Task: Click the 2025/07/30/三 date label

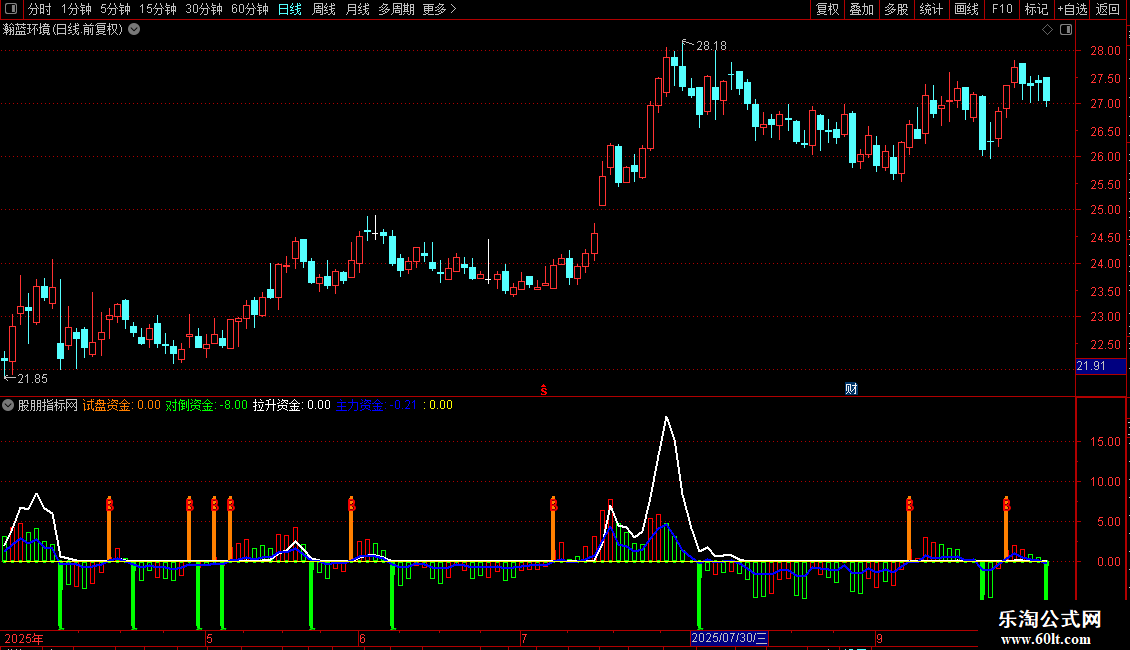Action: [729, 638]
